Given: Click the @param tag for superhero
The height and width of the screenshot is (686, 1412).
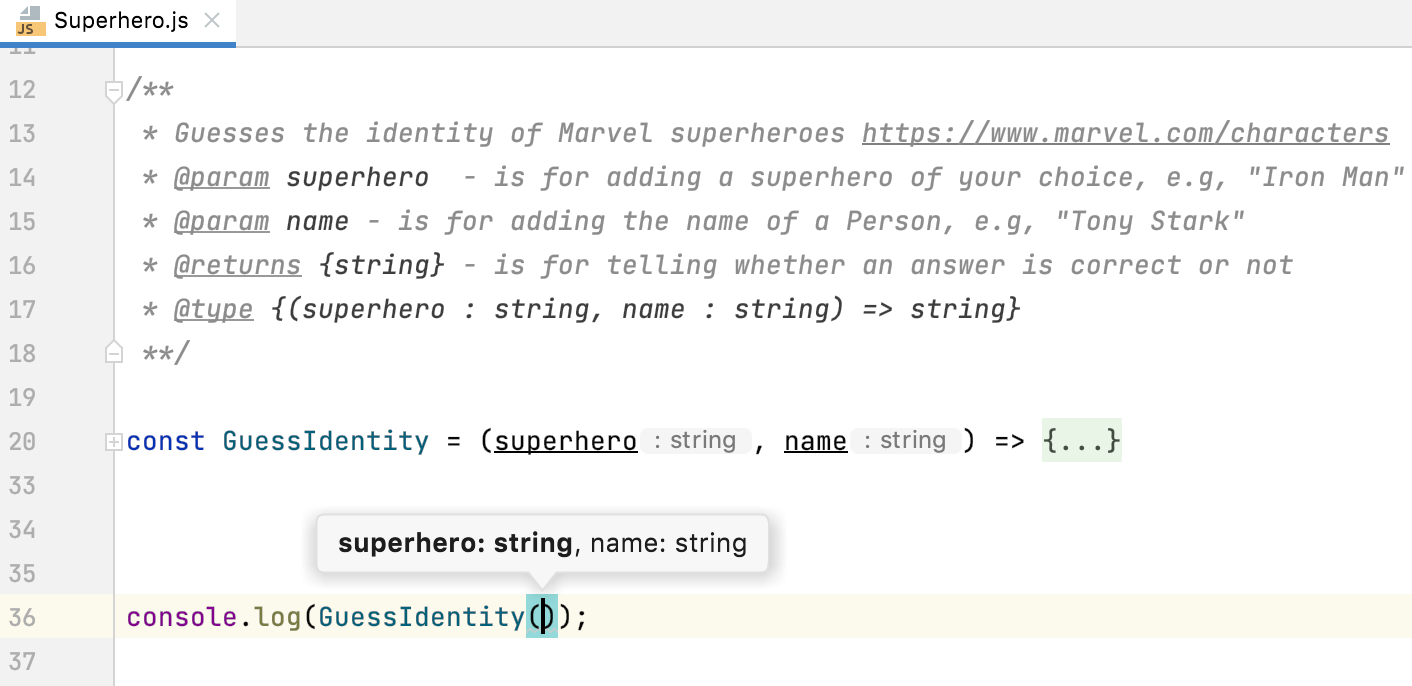Looking at the screenshot, I should (x=221, y=177).
